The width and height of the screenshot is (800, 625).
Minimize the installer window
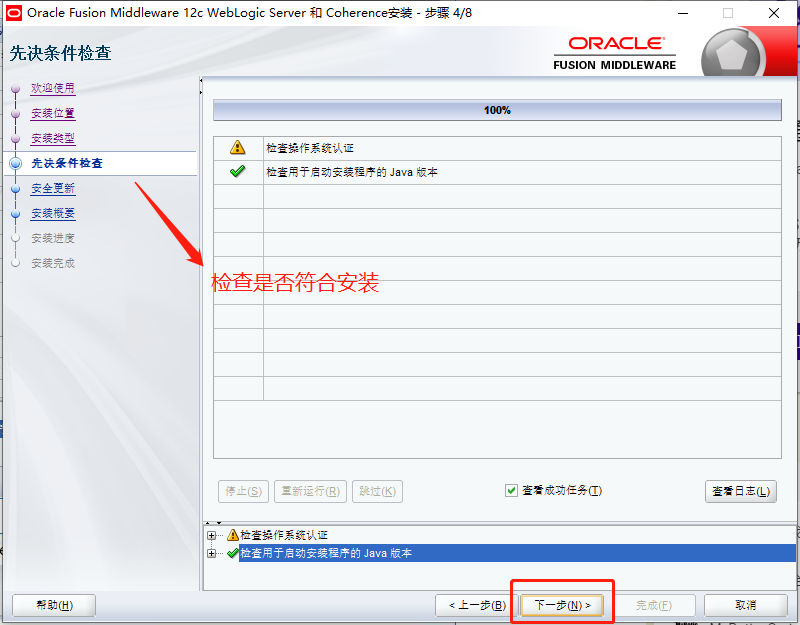click(683, 13)
